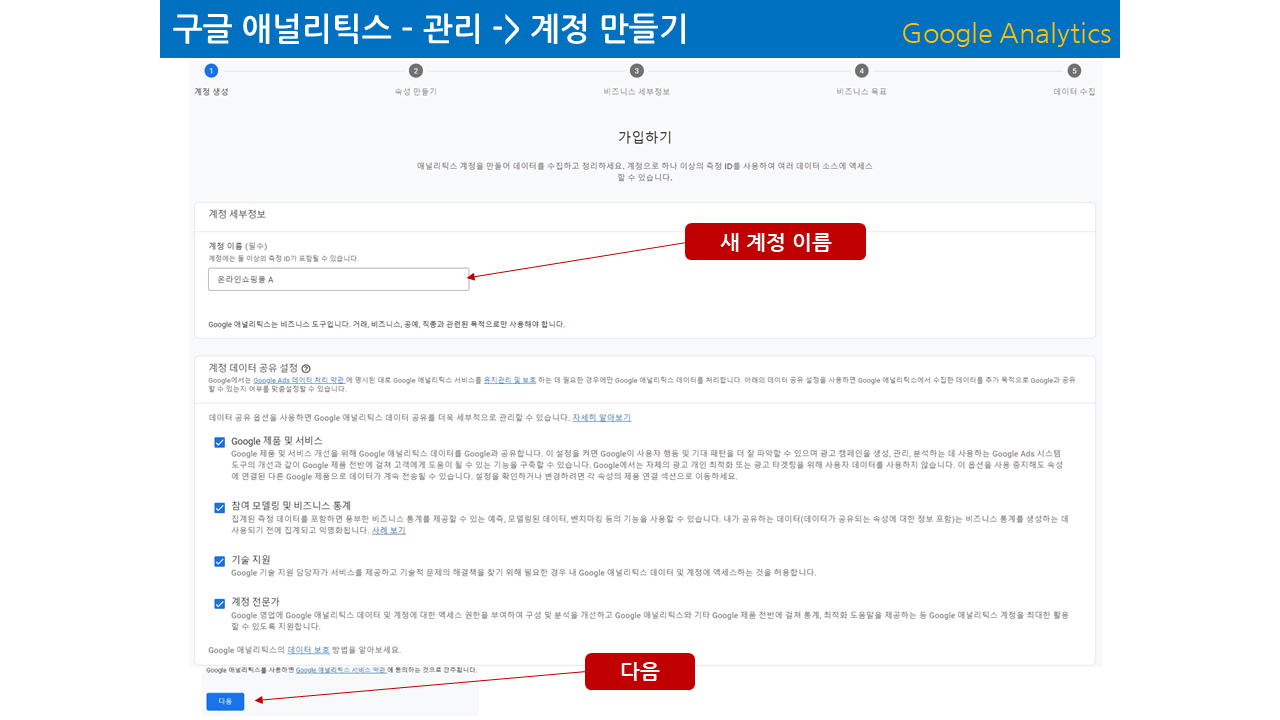Toggle the 참여 모델링 및 비즈니스 통계 checkbox

(x=219, y=507)
